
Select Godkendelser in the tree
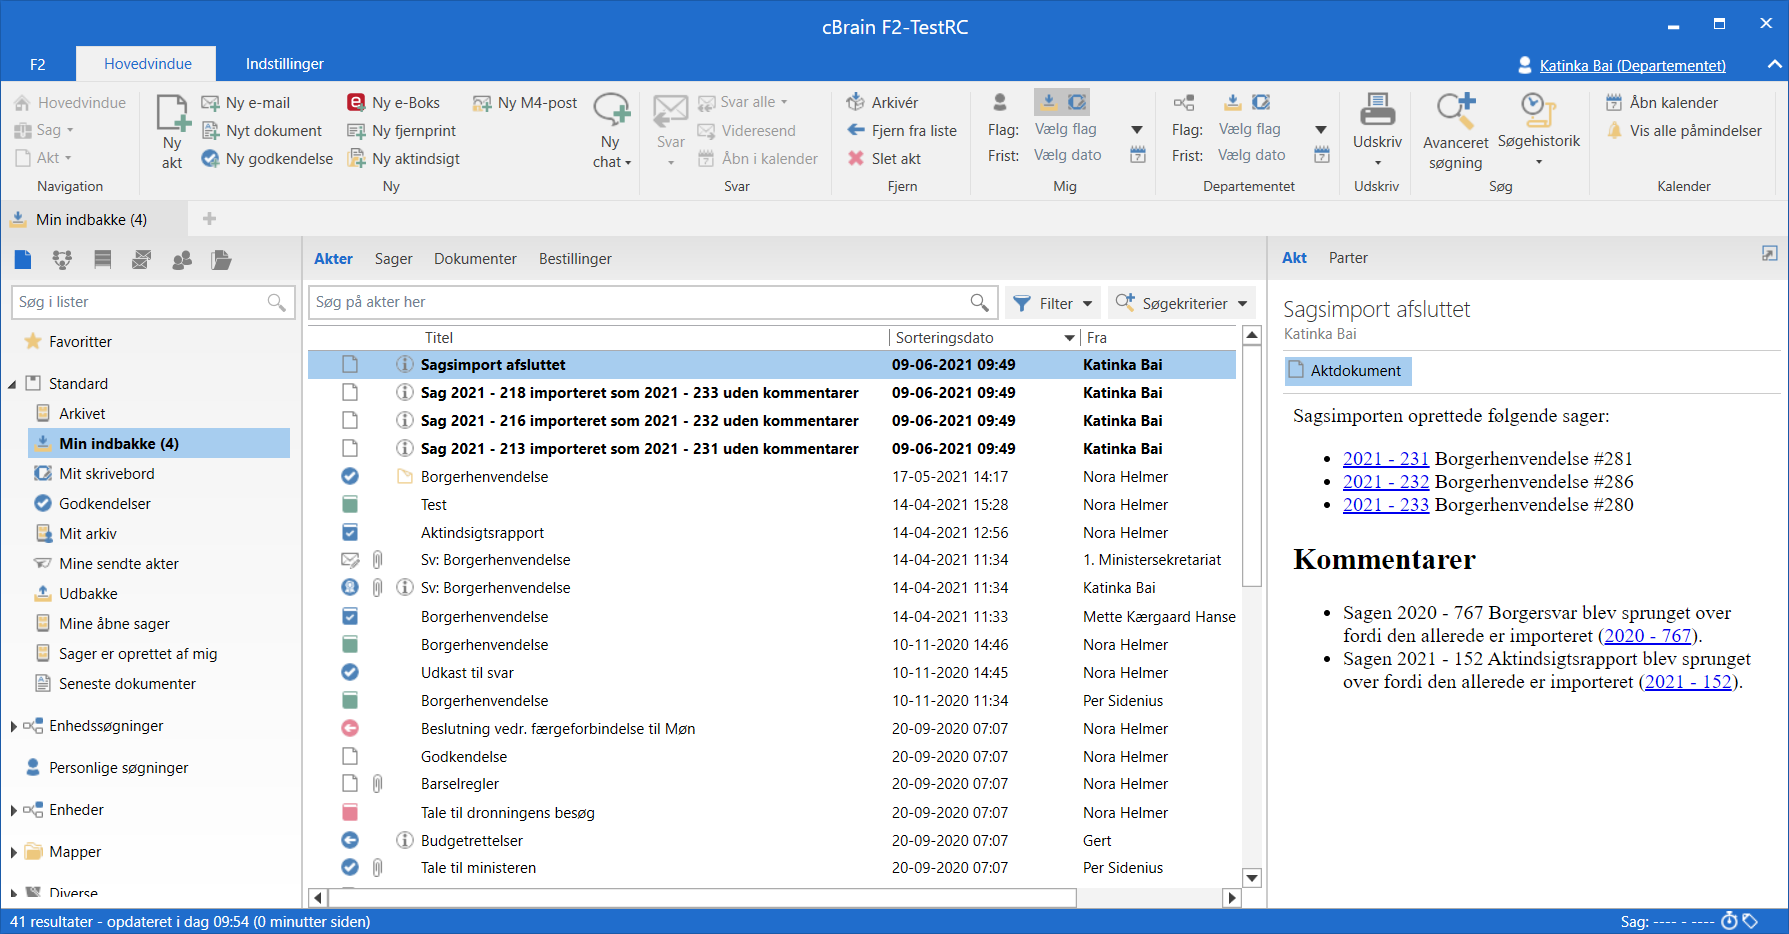(105, 504)
